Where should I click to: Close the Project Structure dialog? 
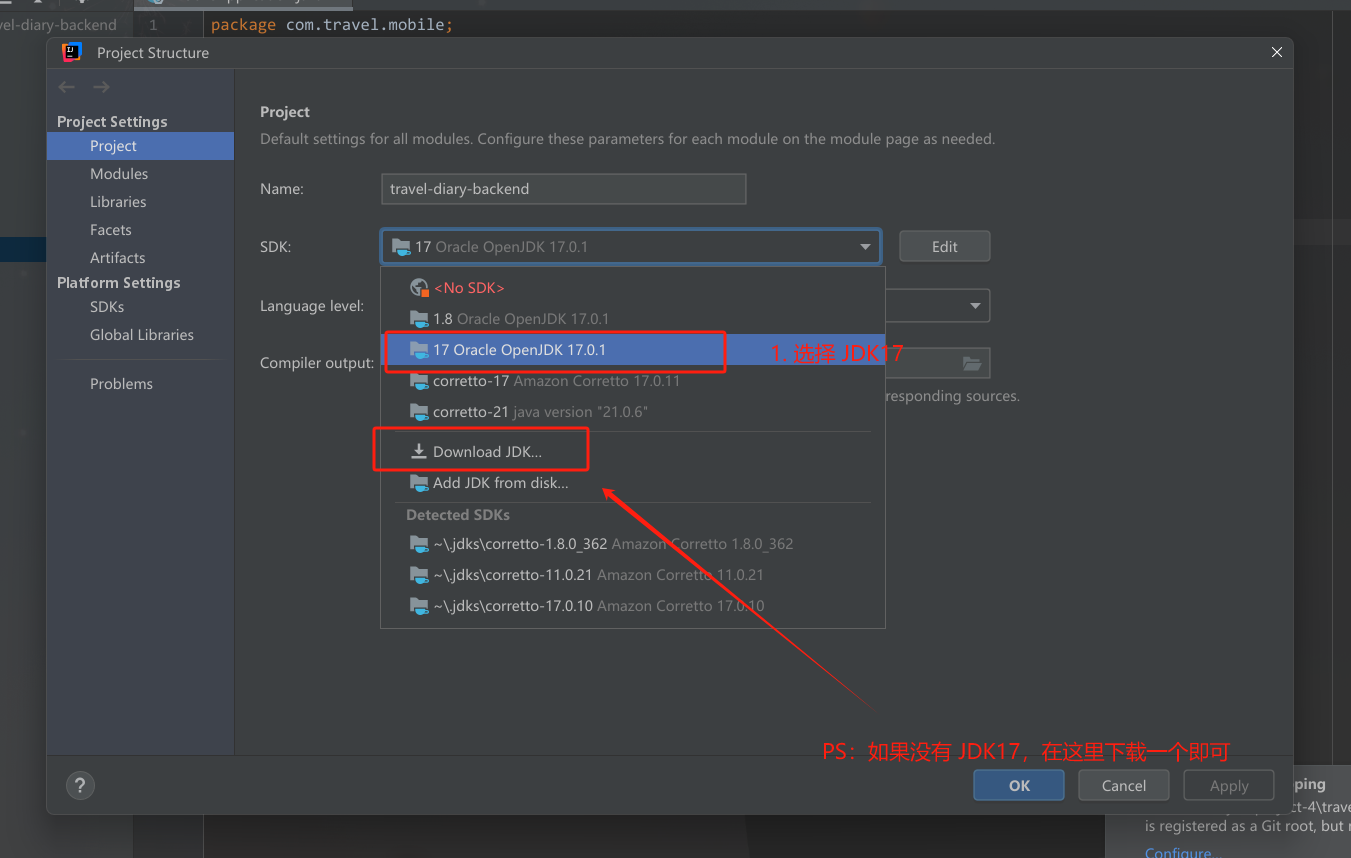(x=1277, y=52)
